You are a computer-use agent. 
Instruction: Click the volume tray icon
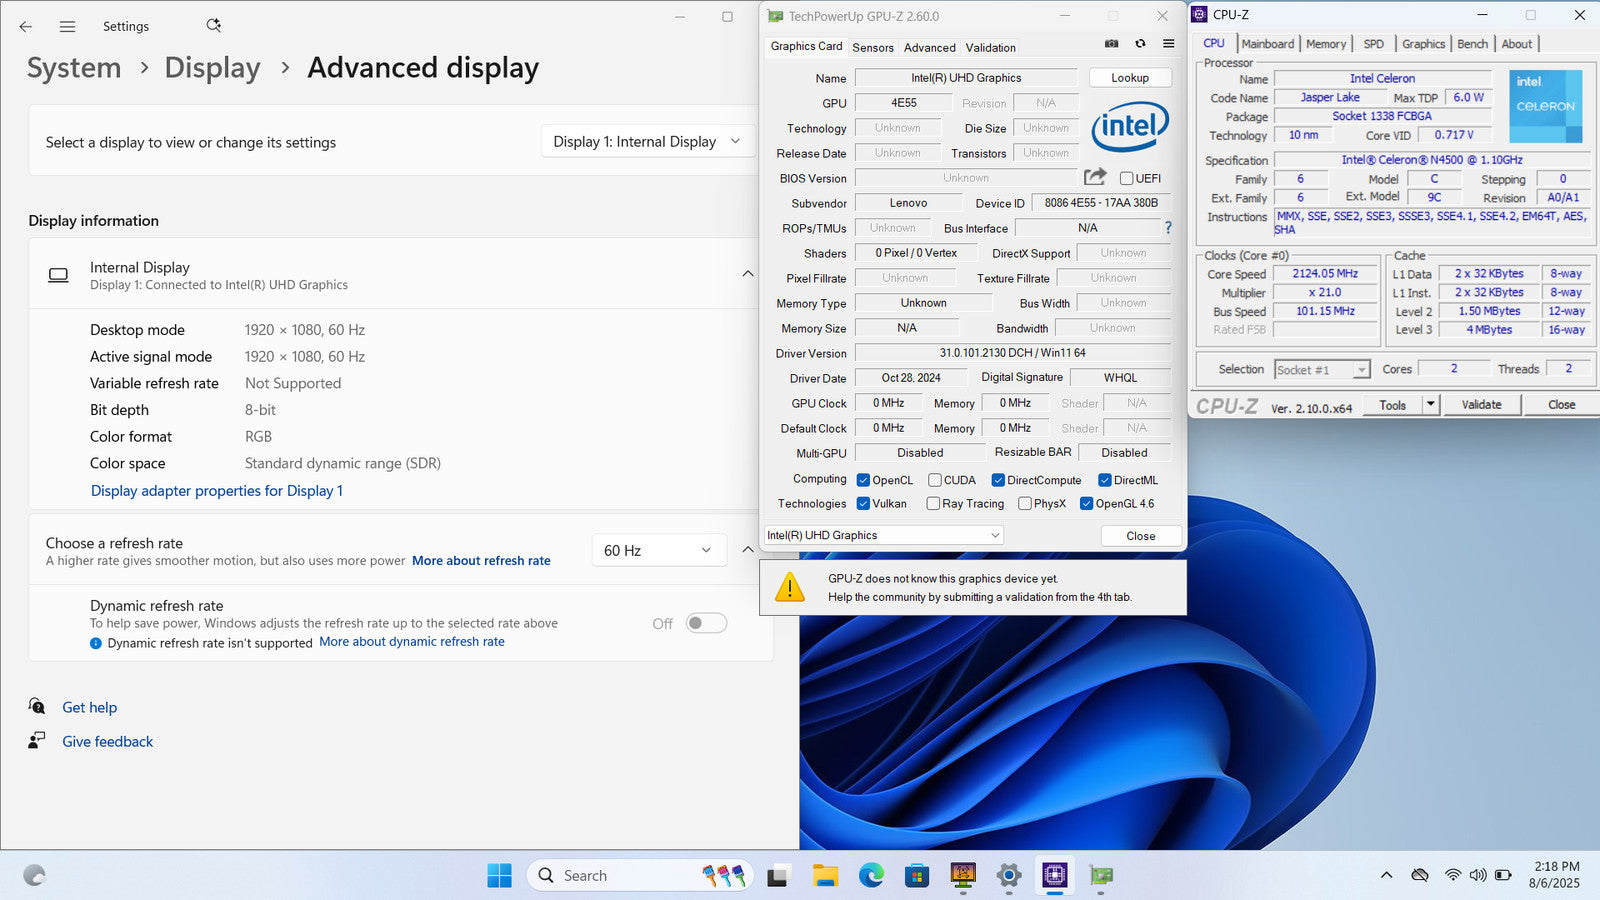(x=1478, y=875)
